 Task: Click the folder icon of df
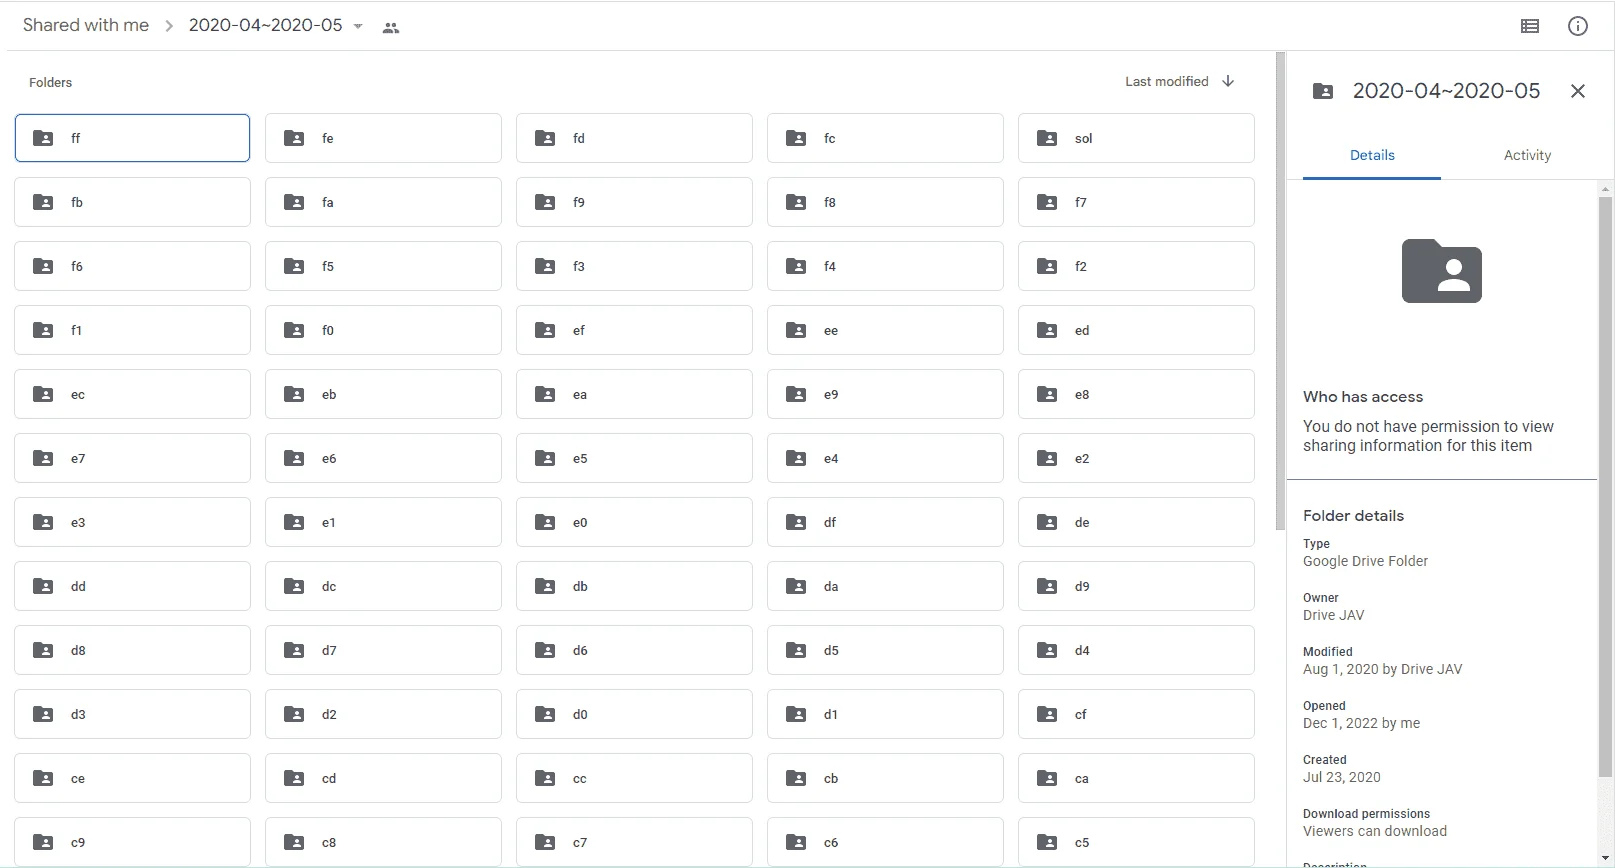click(796, 522)
